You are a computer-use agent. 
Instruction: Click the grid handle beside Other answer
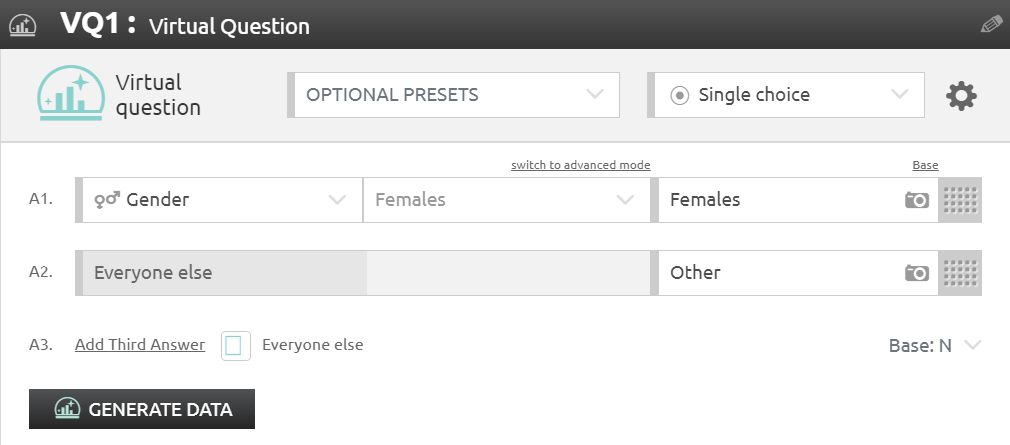click(960, 273)
